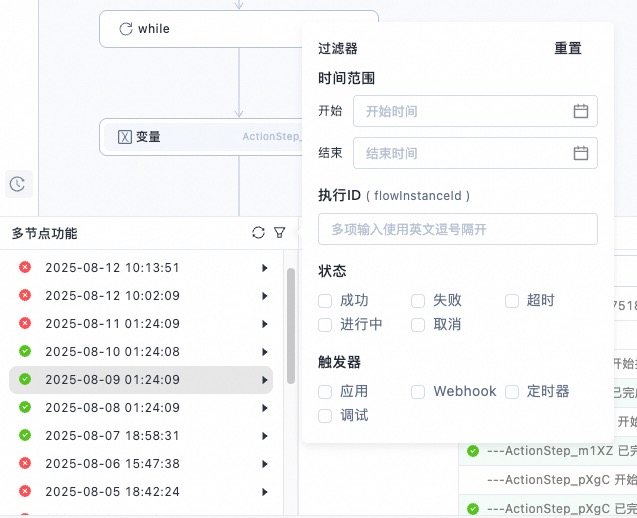Image resolution: width=637 pixels, height=518 pixels.
Task: Click the 结束时间 input field
Action: 475,153
